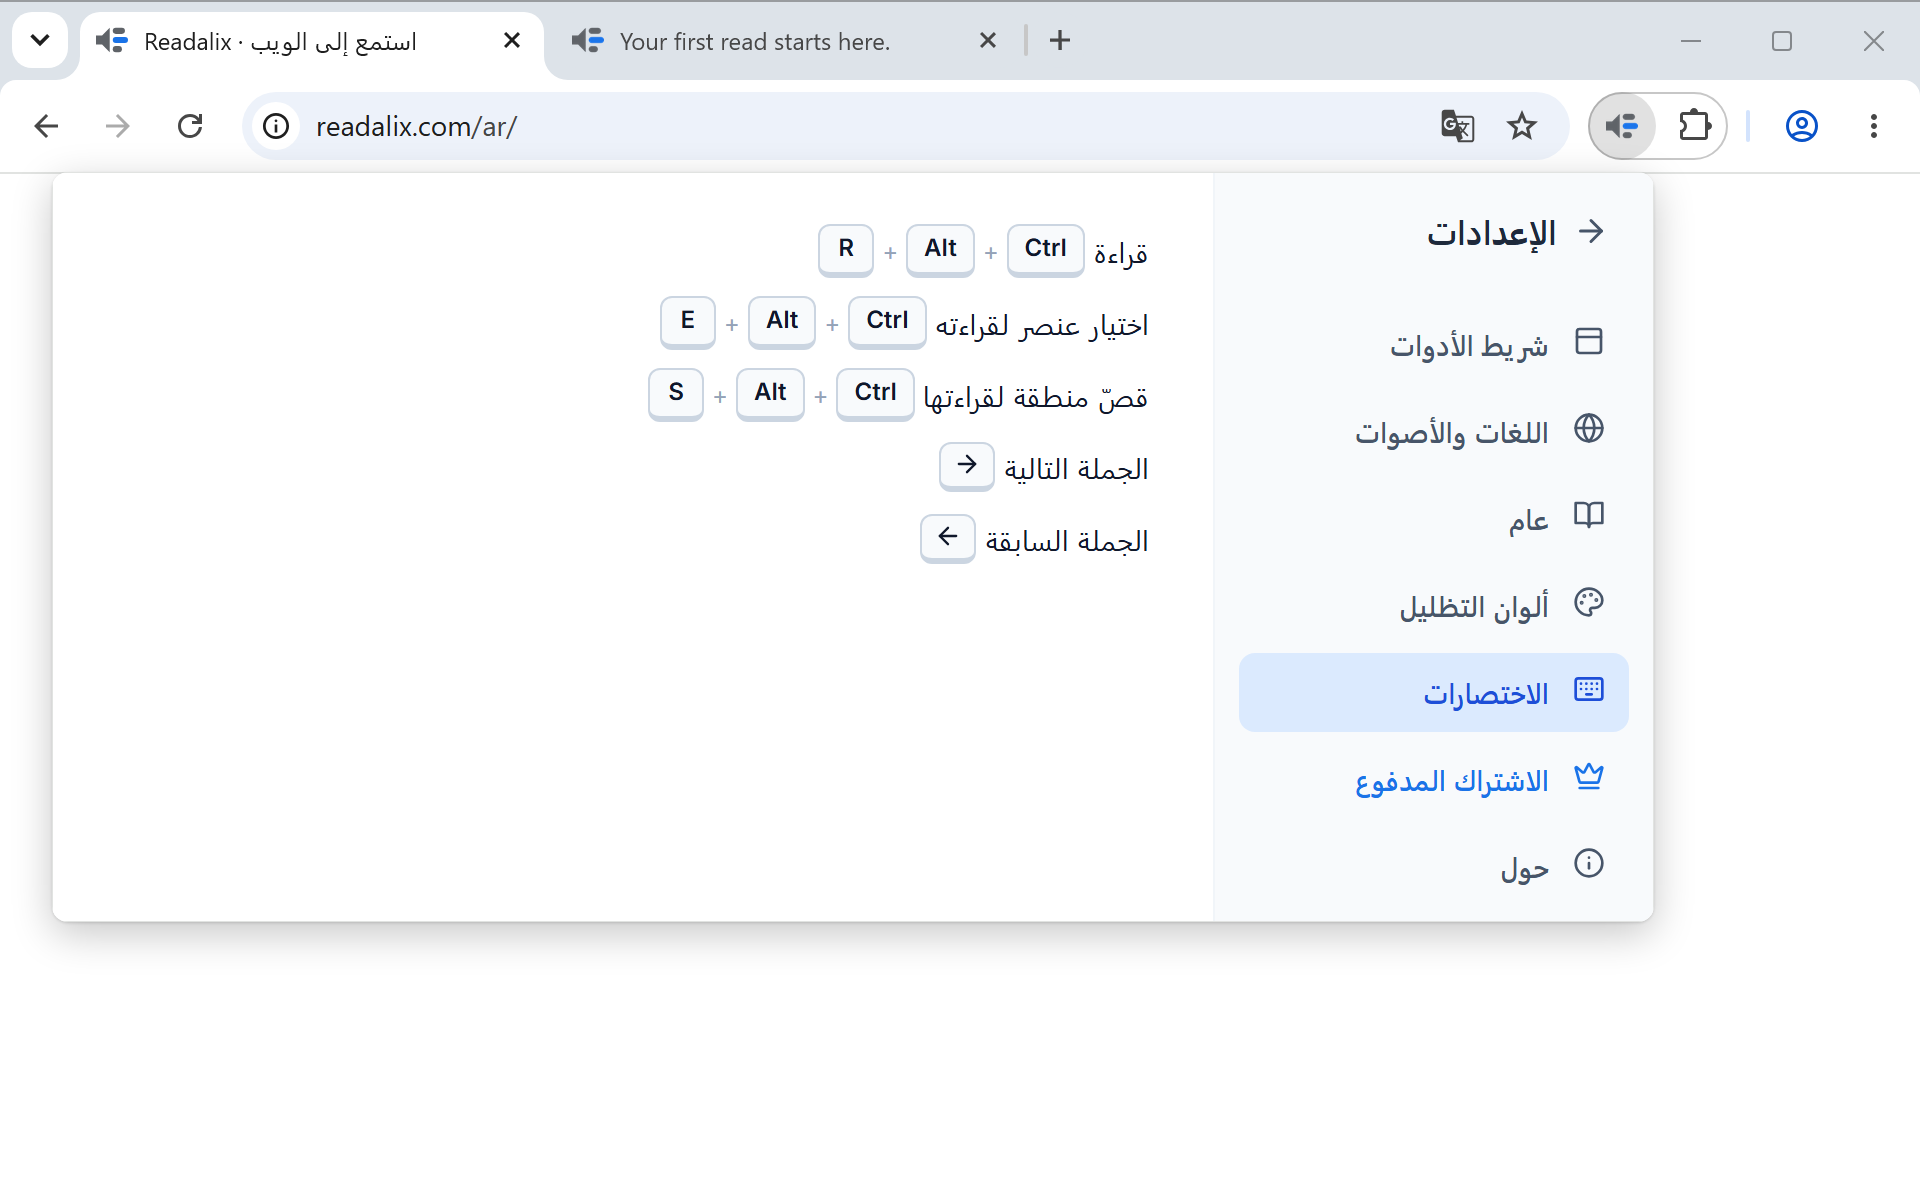Open الاشتراك المدفوع premium subscription link
1920x1200 pixels.
pyautogui.click(x=1433, y=780)
